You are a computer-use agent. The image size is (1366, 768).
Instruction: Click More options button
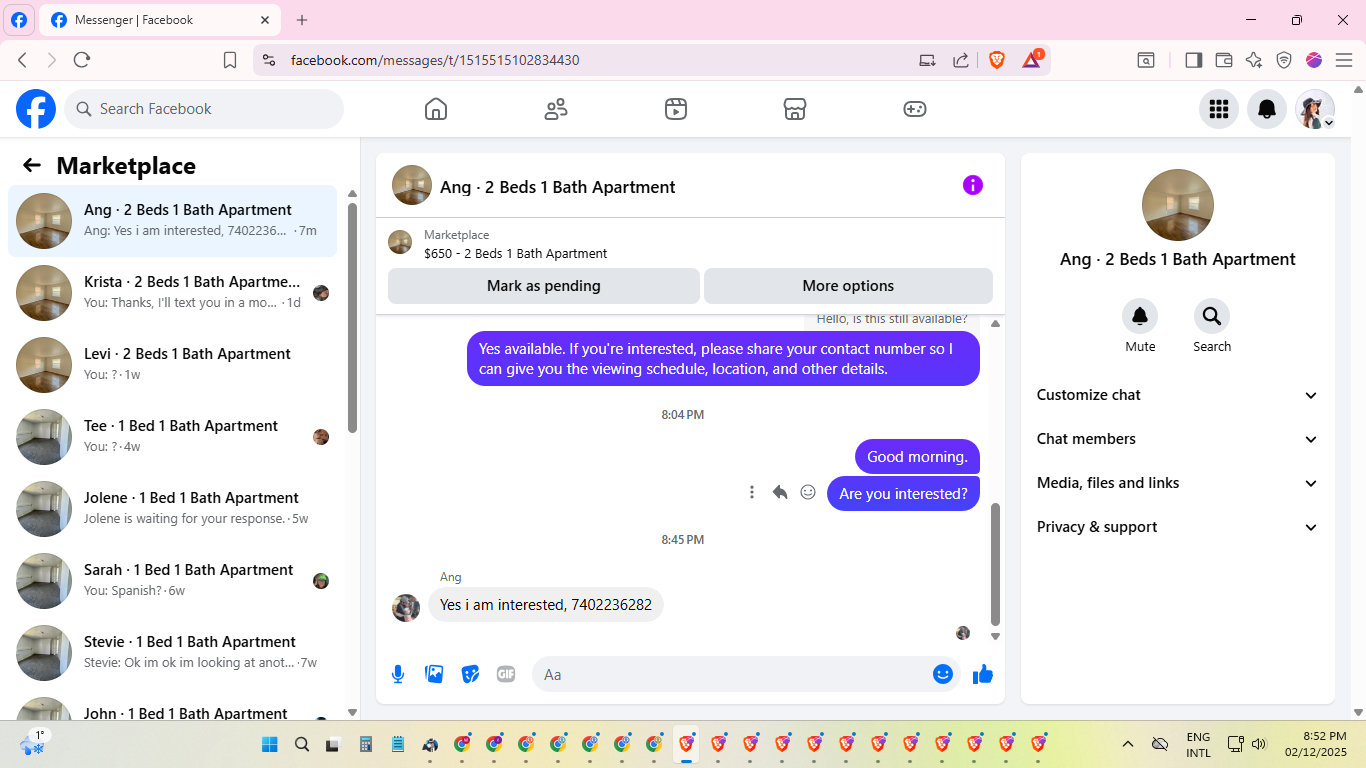[848, 286]
